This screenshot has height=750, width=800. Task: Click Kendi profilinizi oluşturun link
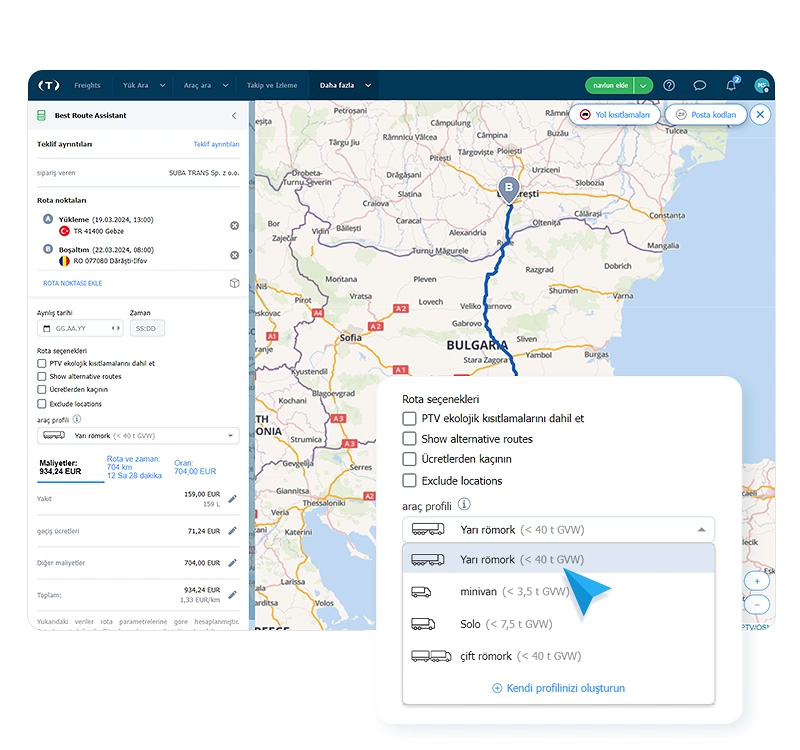[558, 688]
